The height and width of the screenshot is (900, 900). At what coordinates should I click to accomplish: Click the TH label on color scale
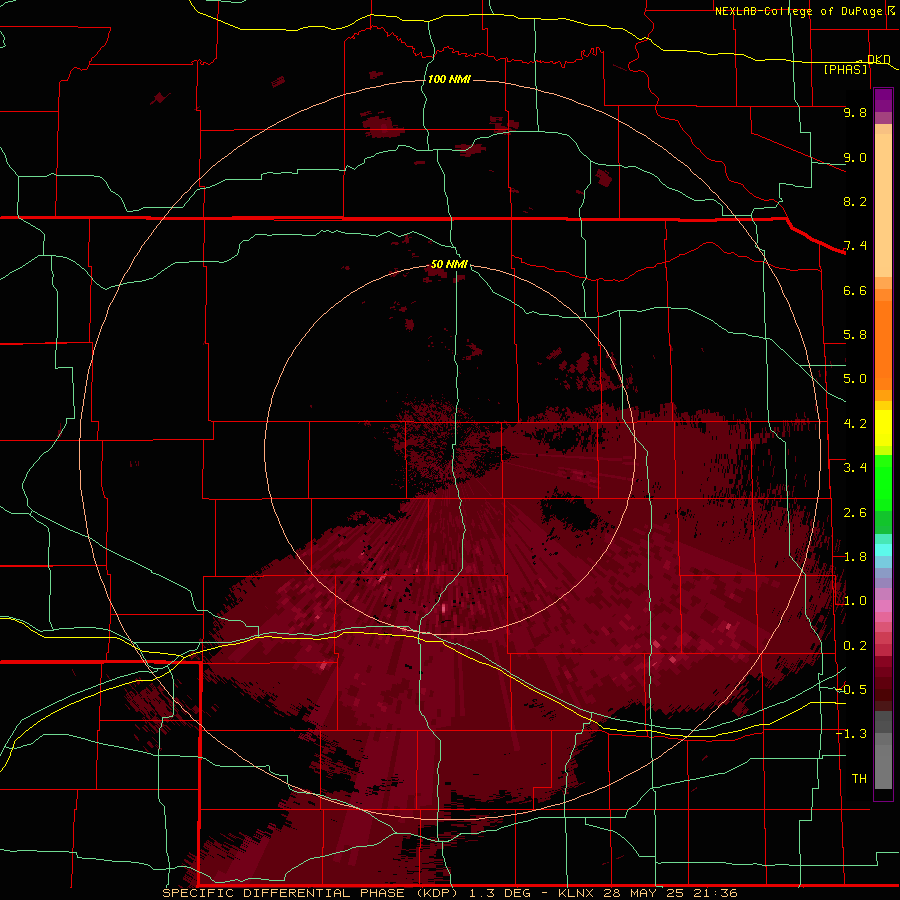[859, 779]
